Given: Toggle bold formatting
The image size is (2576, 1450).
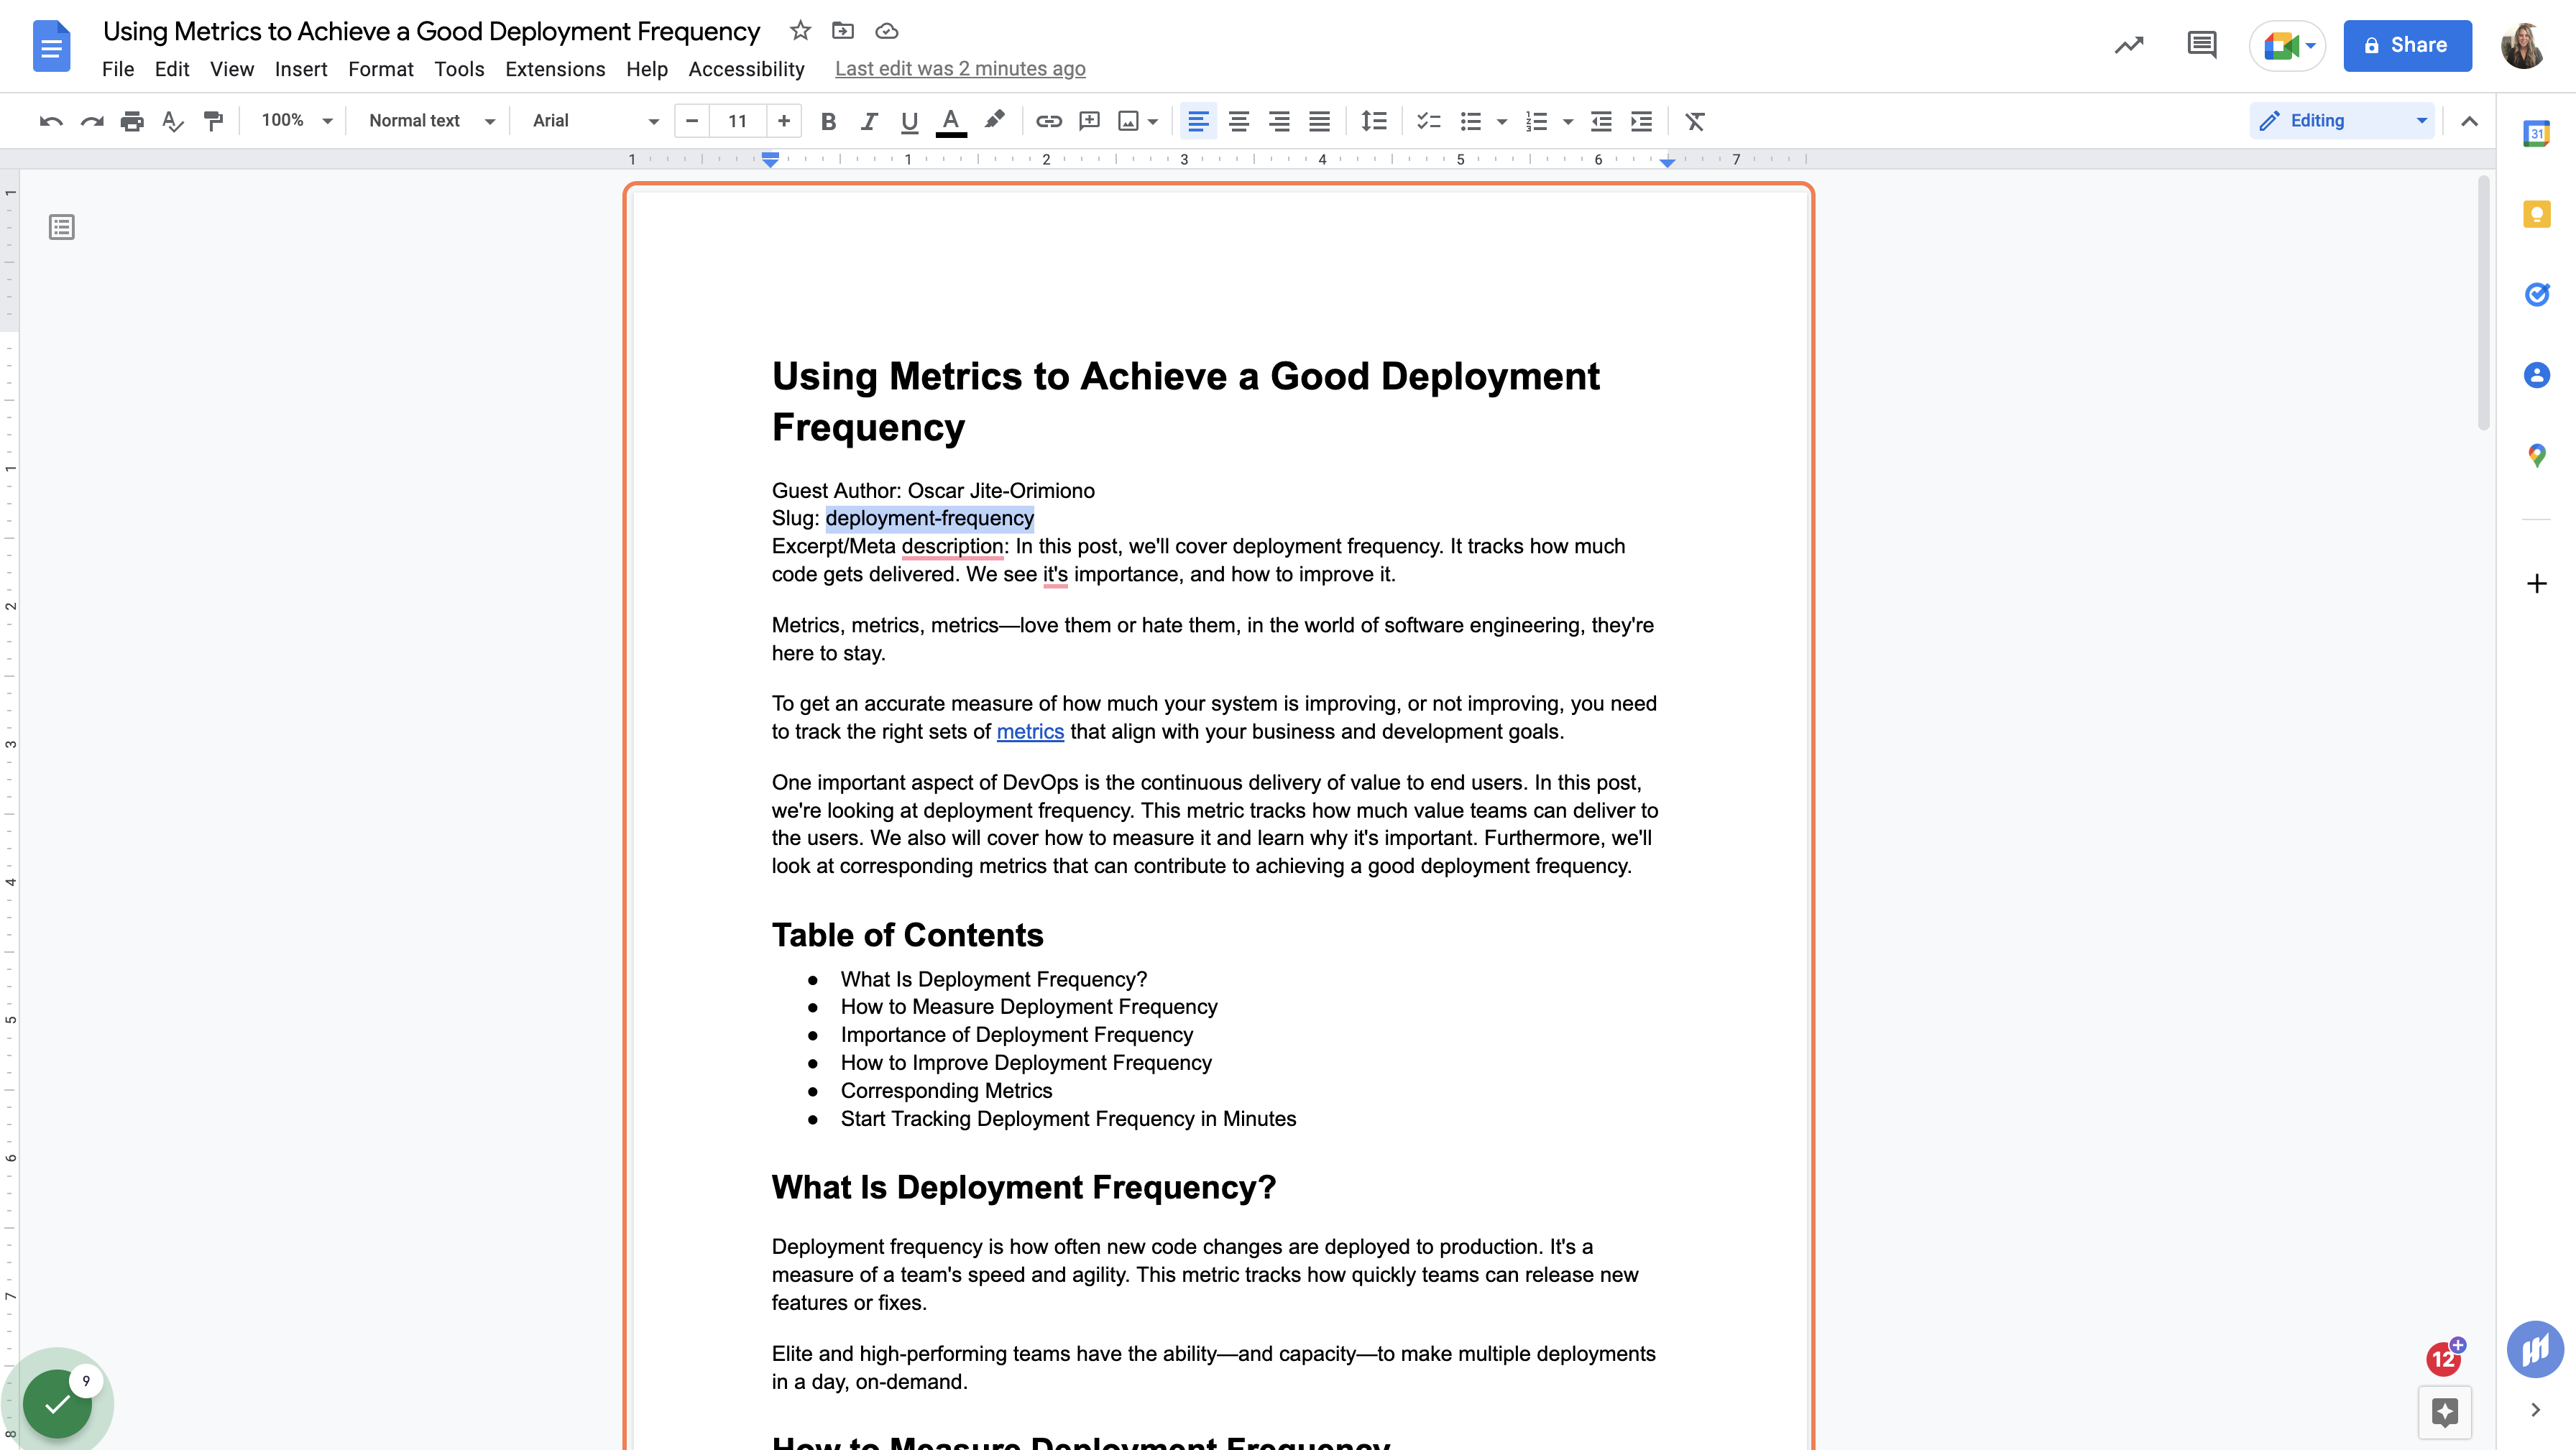Looking at the screenshot, I should (828, 121).
